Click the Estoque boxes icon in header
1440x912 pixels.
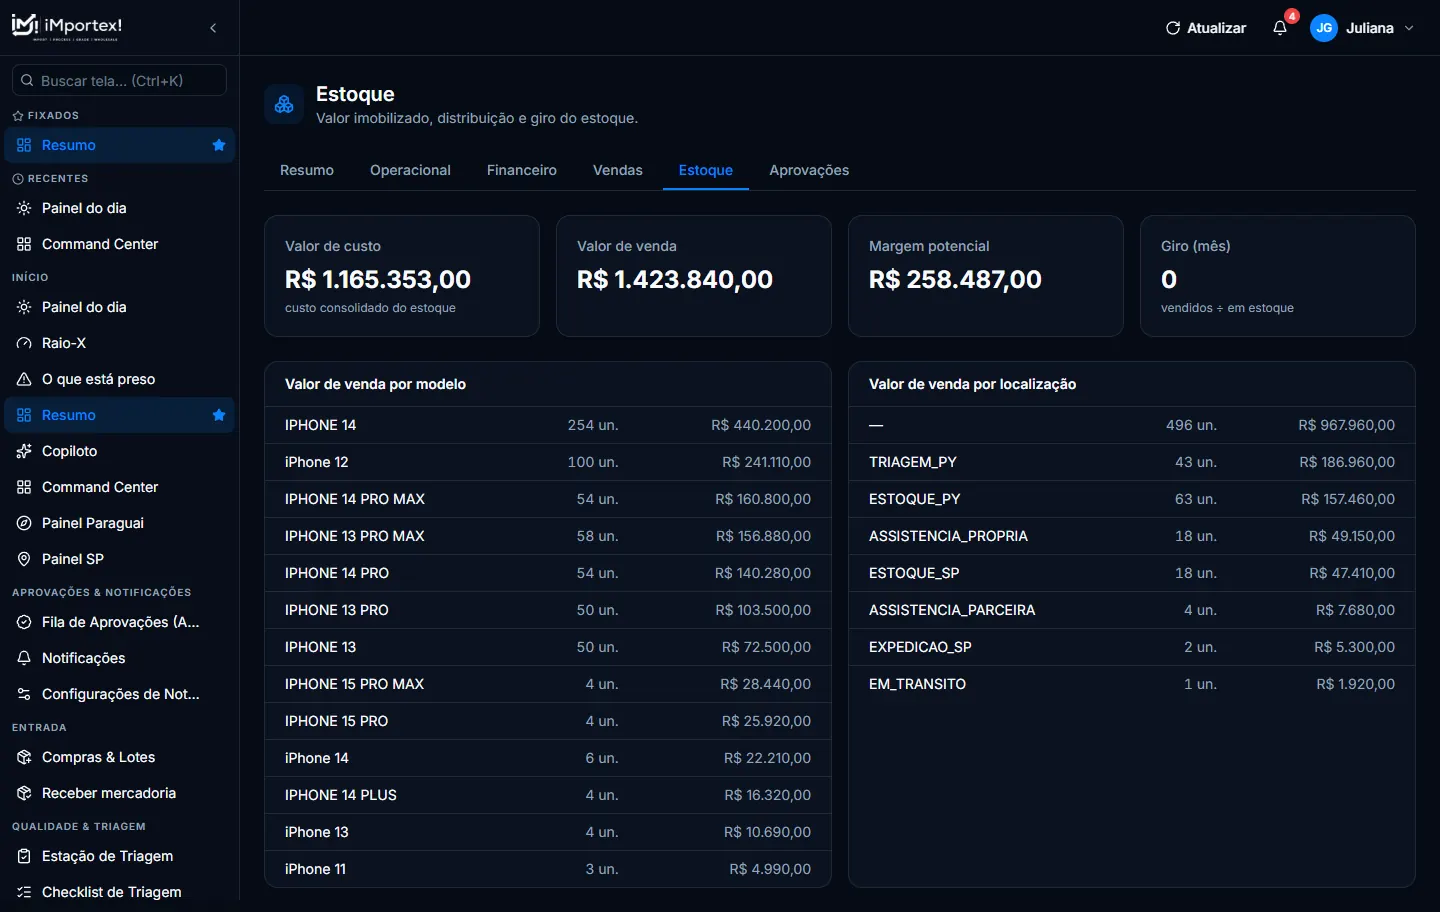click(x=284, y=104)
